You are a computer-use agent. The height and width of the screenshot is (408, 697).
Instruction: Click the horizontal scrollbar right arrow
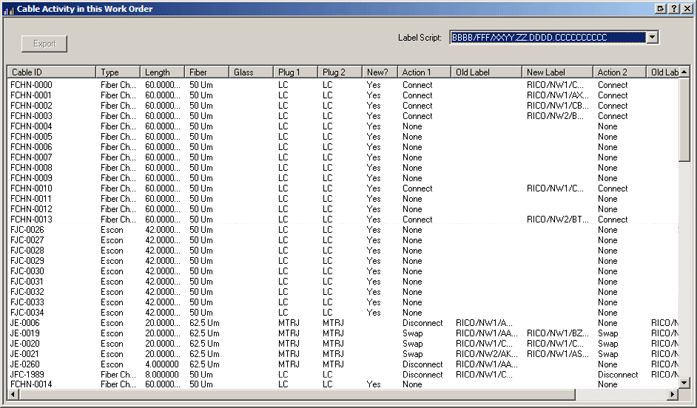coord(673,394)
